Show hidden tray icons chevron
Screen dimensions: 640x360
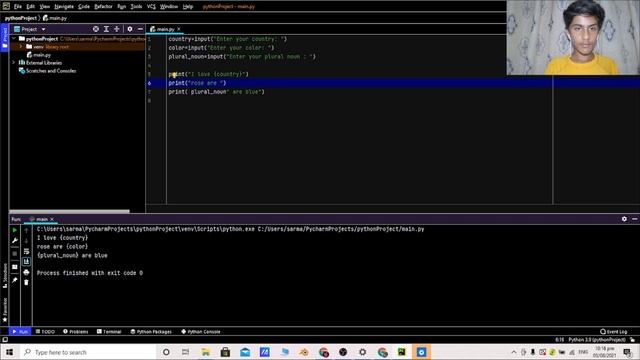point(513,352)
